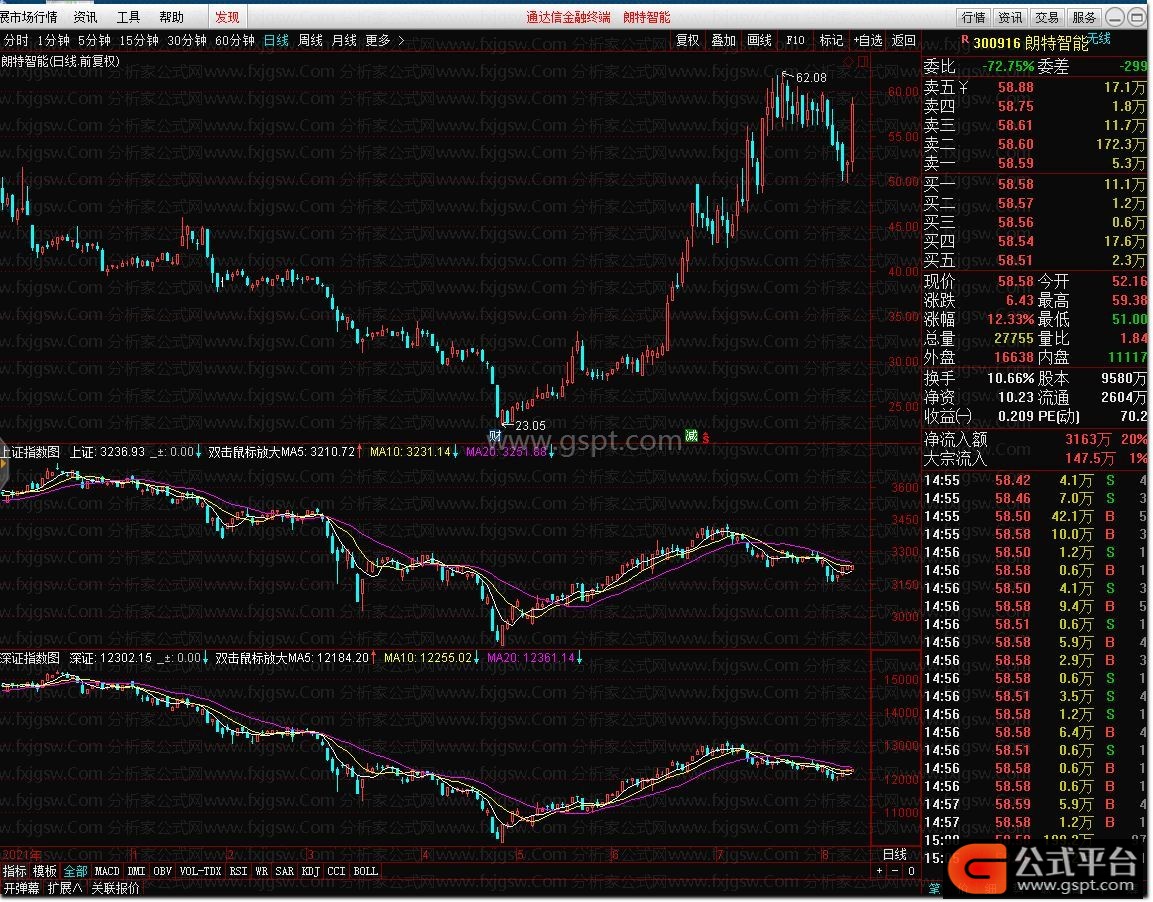
Task: Click the 行情 button at top right
Action: pos(973,17)
